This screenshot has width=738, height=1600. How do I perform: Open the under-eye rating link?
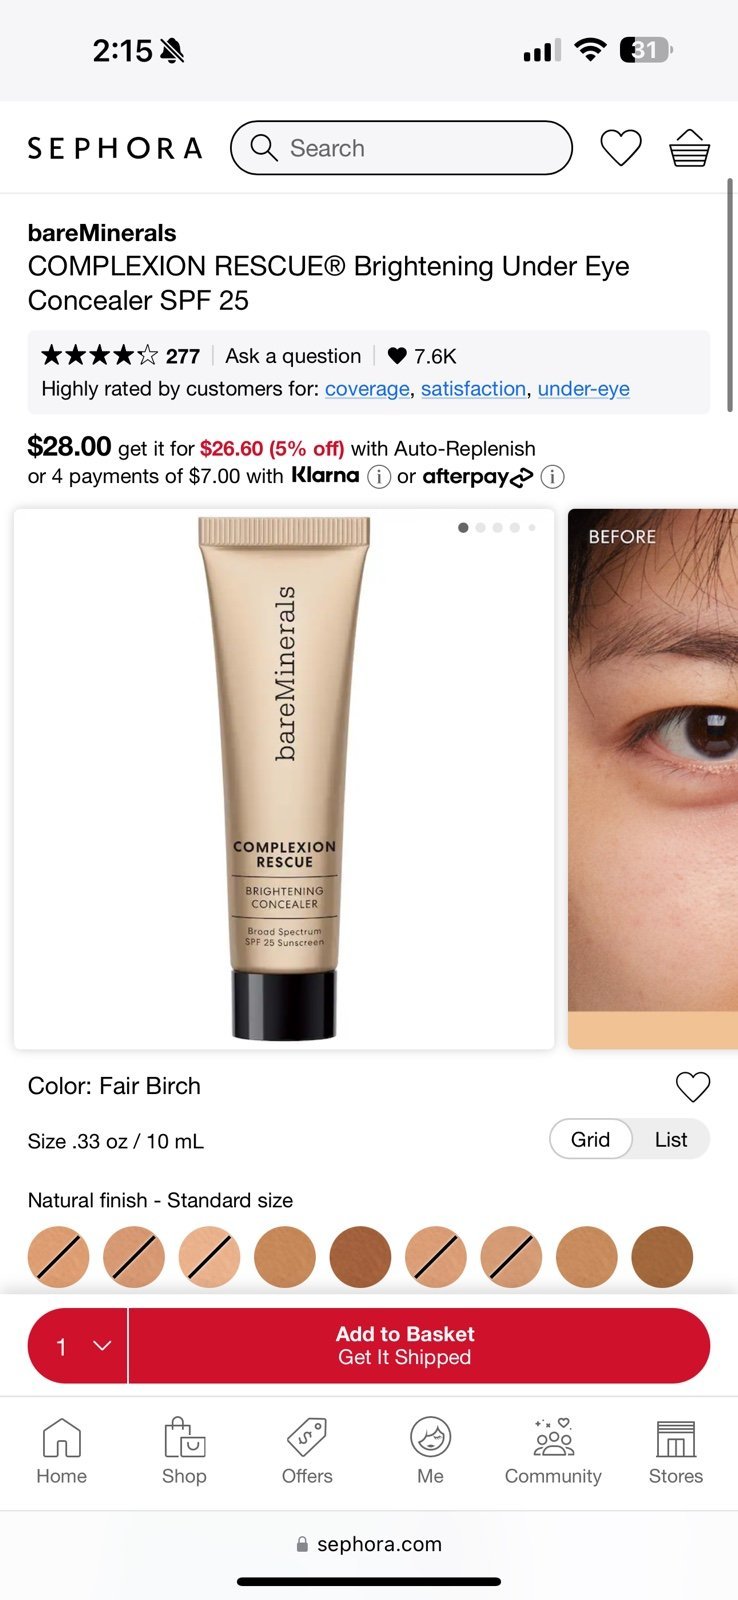point(584,389)
